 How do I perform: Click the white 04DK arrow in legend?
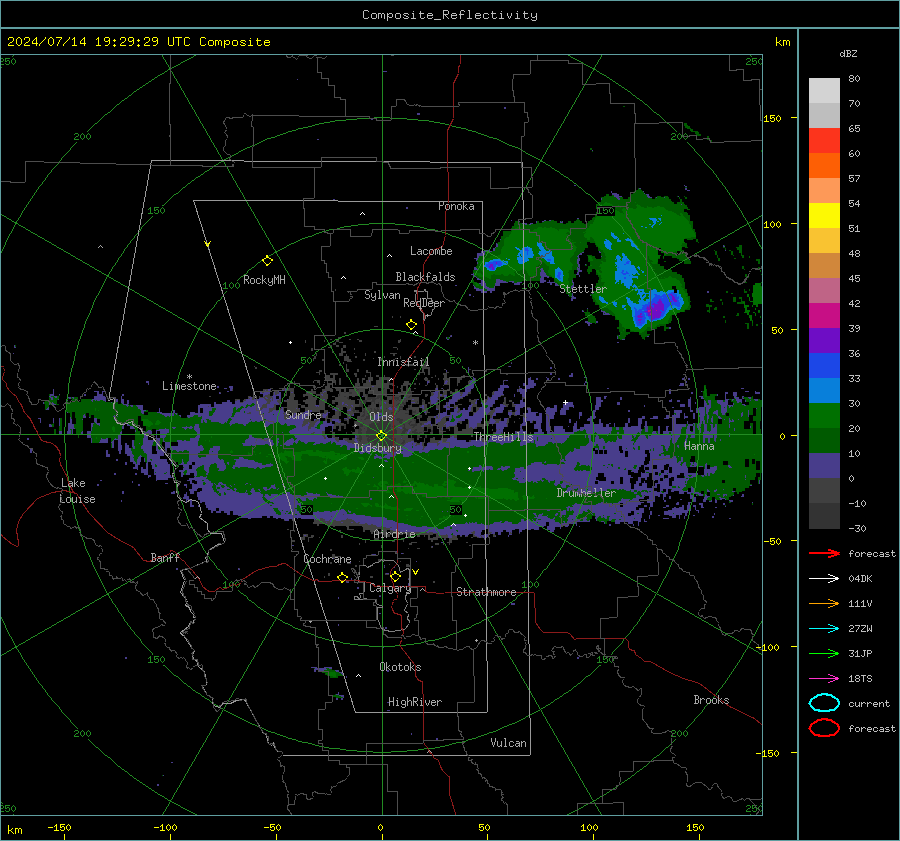pos(824,579)
